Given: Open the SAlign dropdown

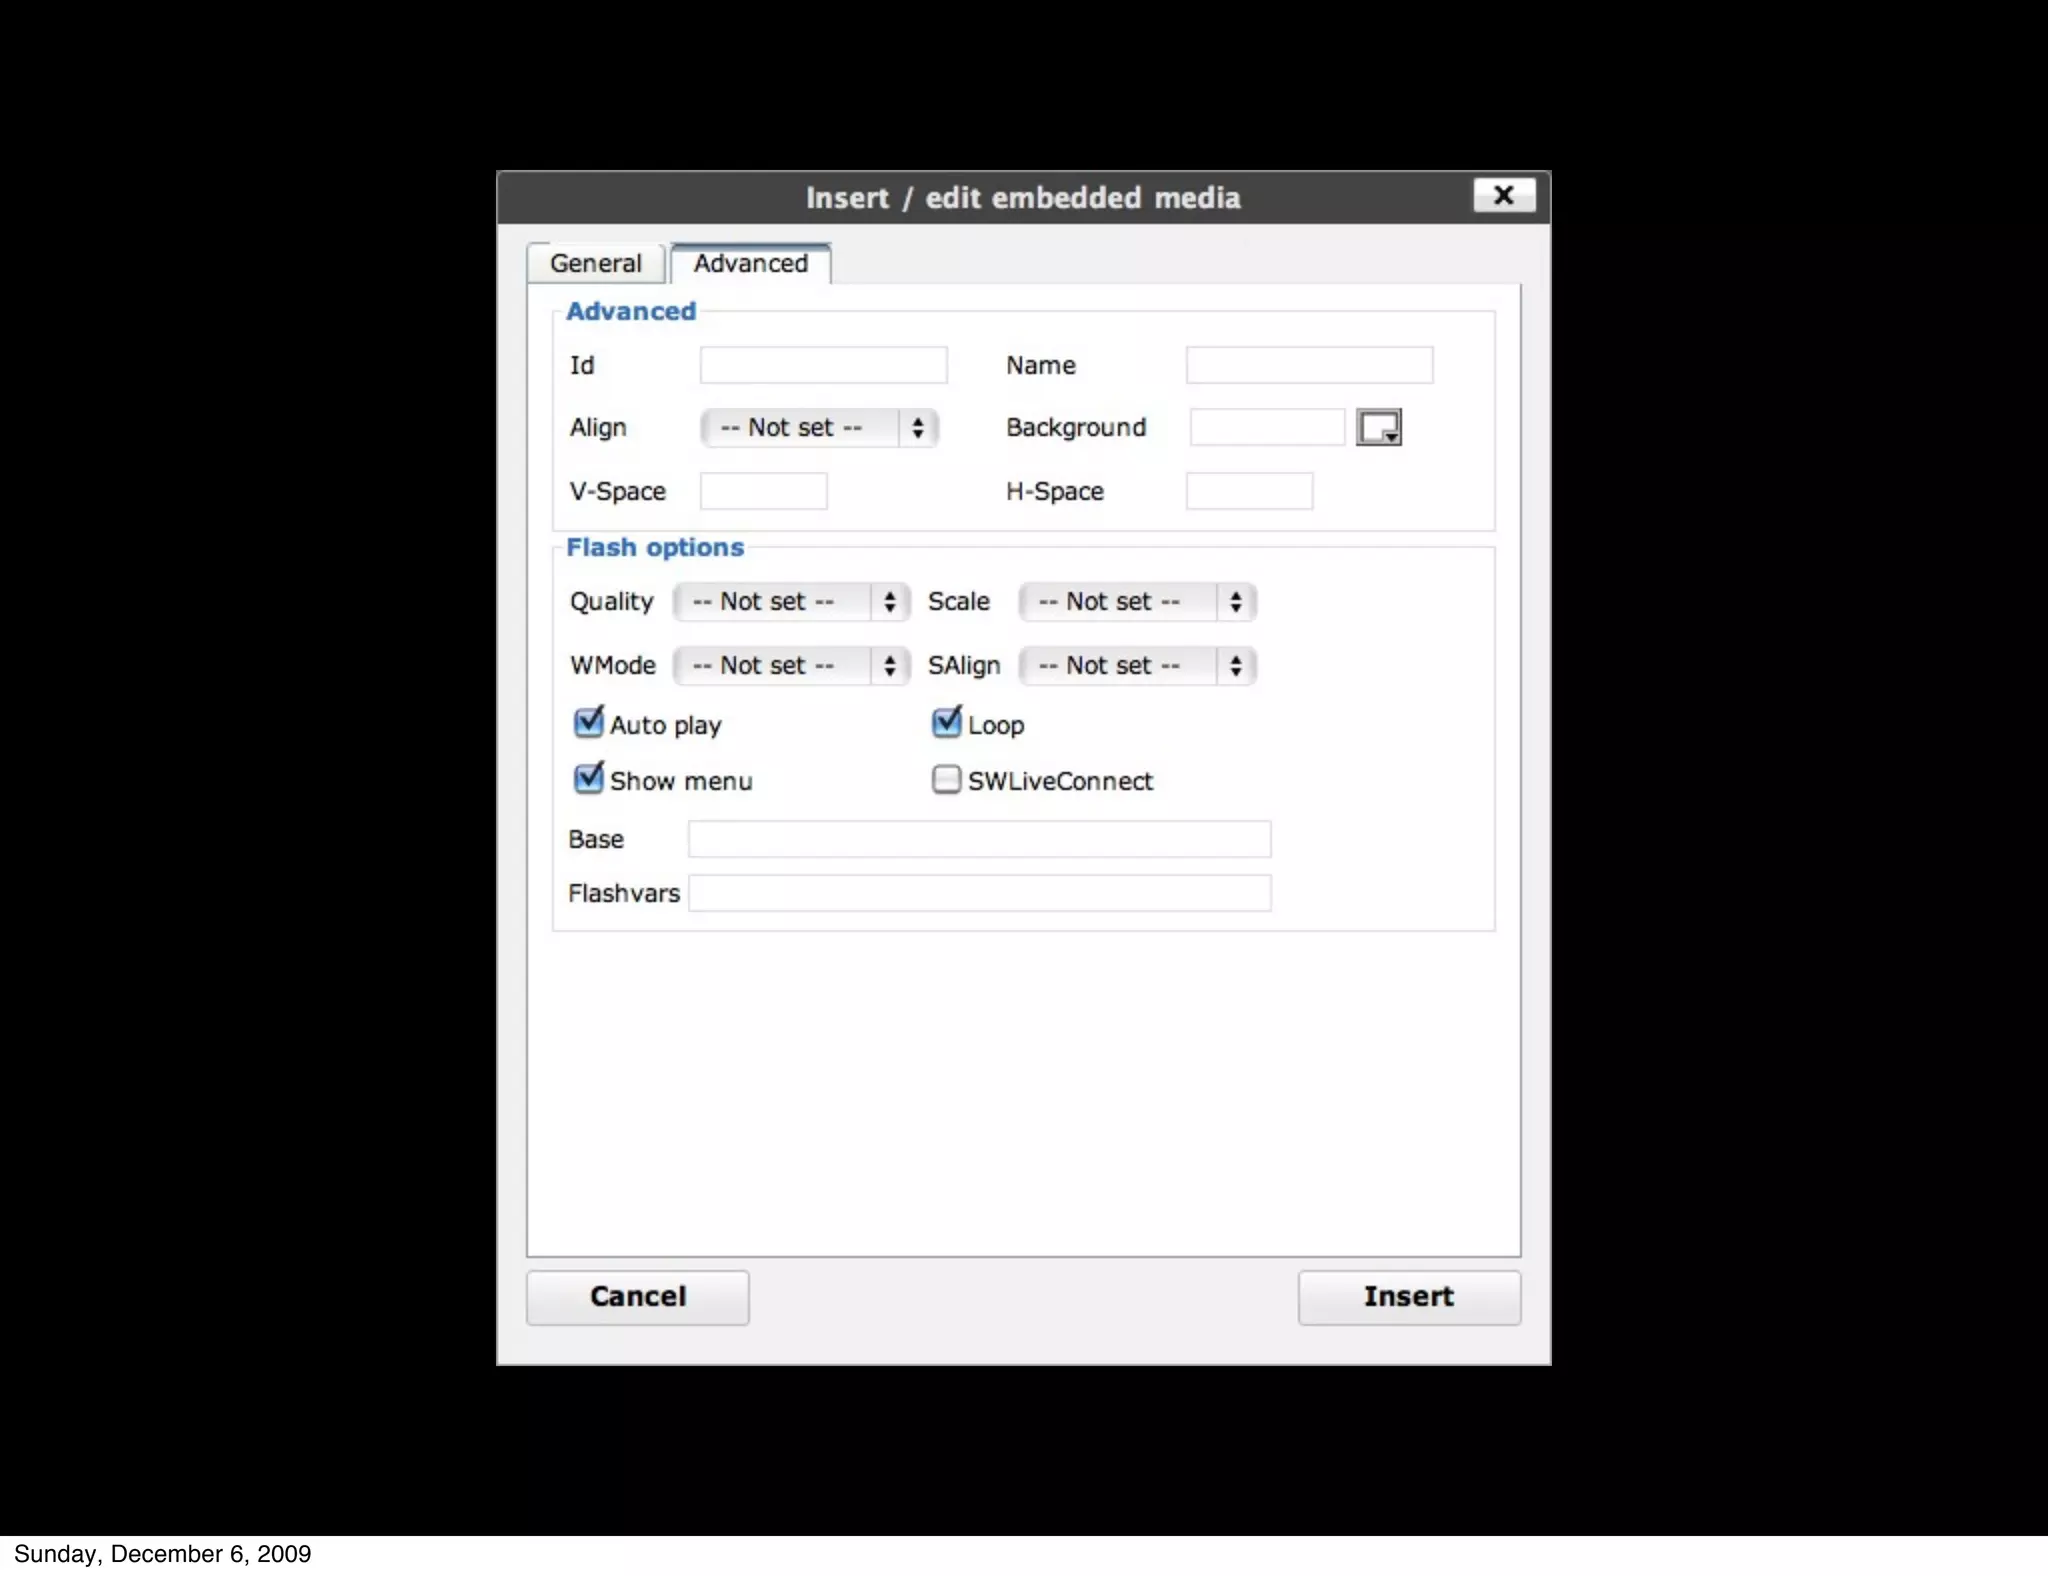Looking at the screenshot, I should 1137,666.
